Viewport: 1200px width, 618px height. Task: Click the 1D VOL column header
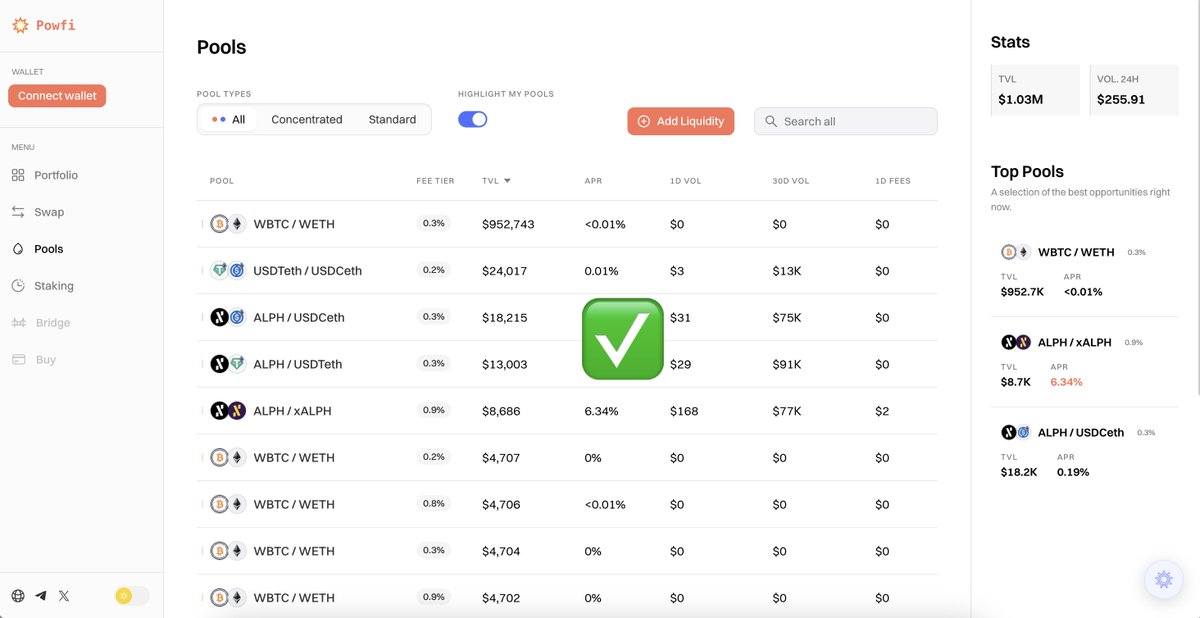(685, 181)
